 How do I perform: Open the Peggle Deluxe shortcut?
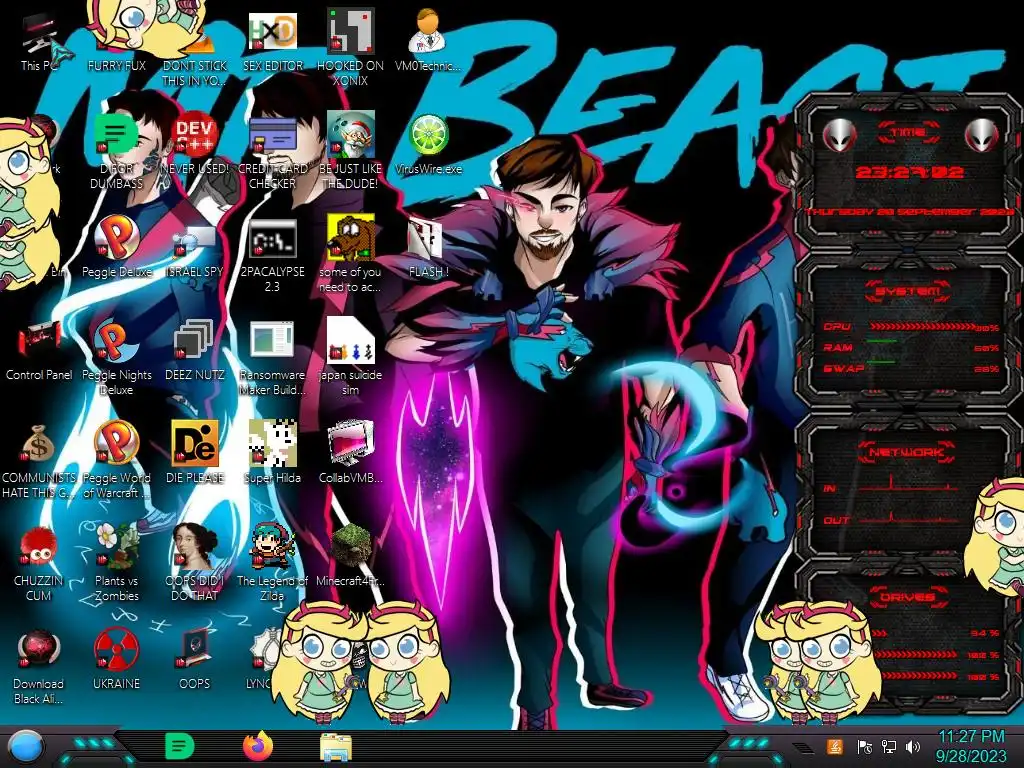116,247
